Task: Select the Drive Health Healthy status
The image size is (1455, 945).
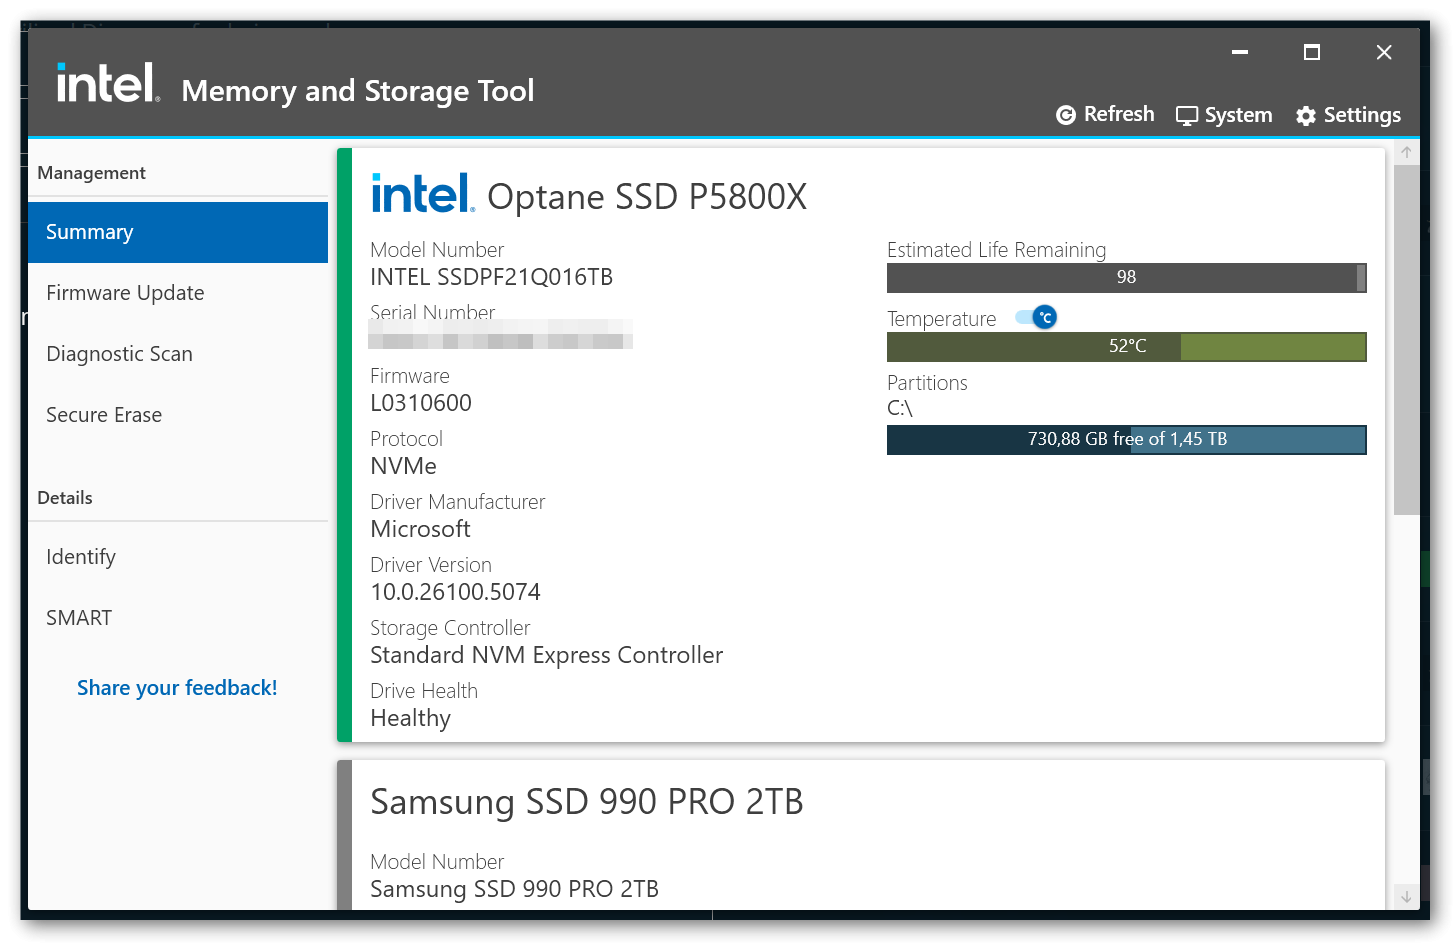Action: [x=410, y=717]
